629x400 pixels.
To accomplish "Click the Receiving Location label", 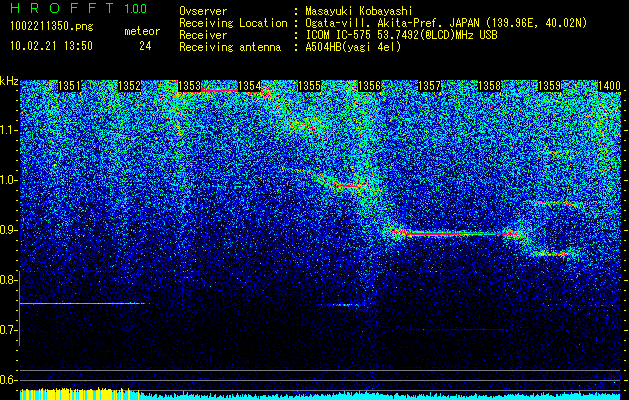I will (233, 23).
